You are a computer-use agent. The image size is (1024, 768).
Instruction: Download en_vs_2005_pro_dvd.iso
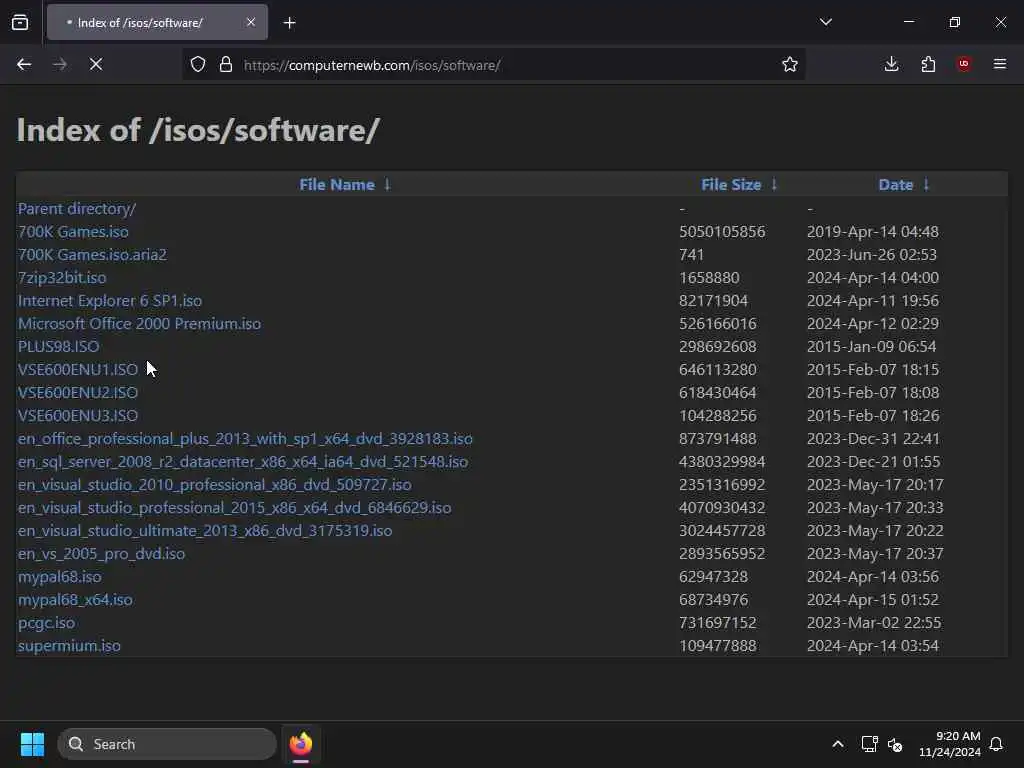pyautogui.click(x=101, y=553)
